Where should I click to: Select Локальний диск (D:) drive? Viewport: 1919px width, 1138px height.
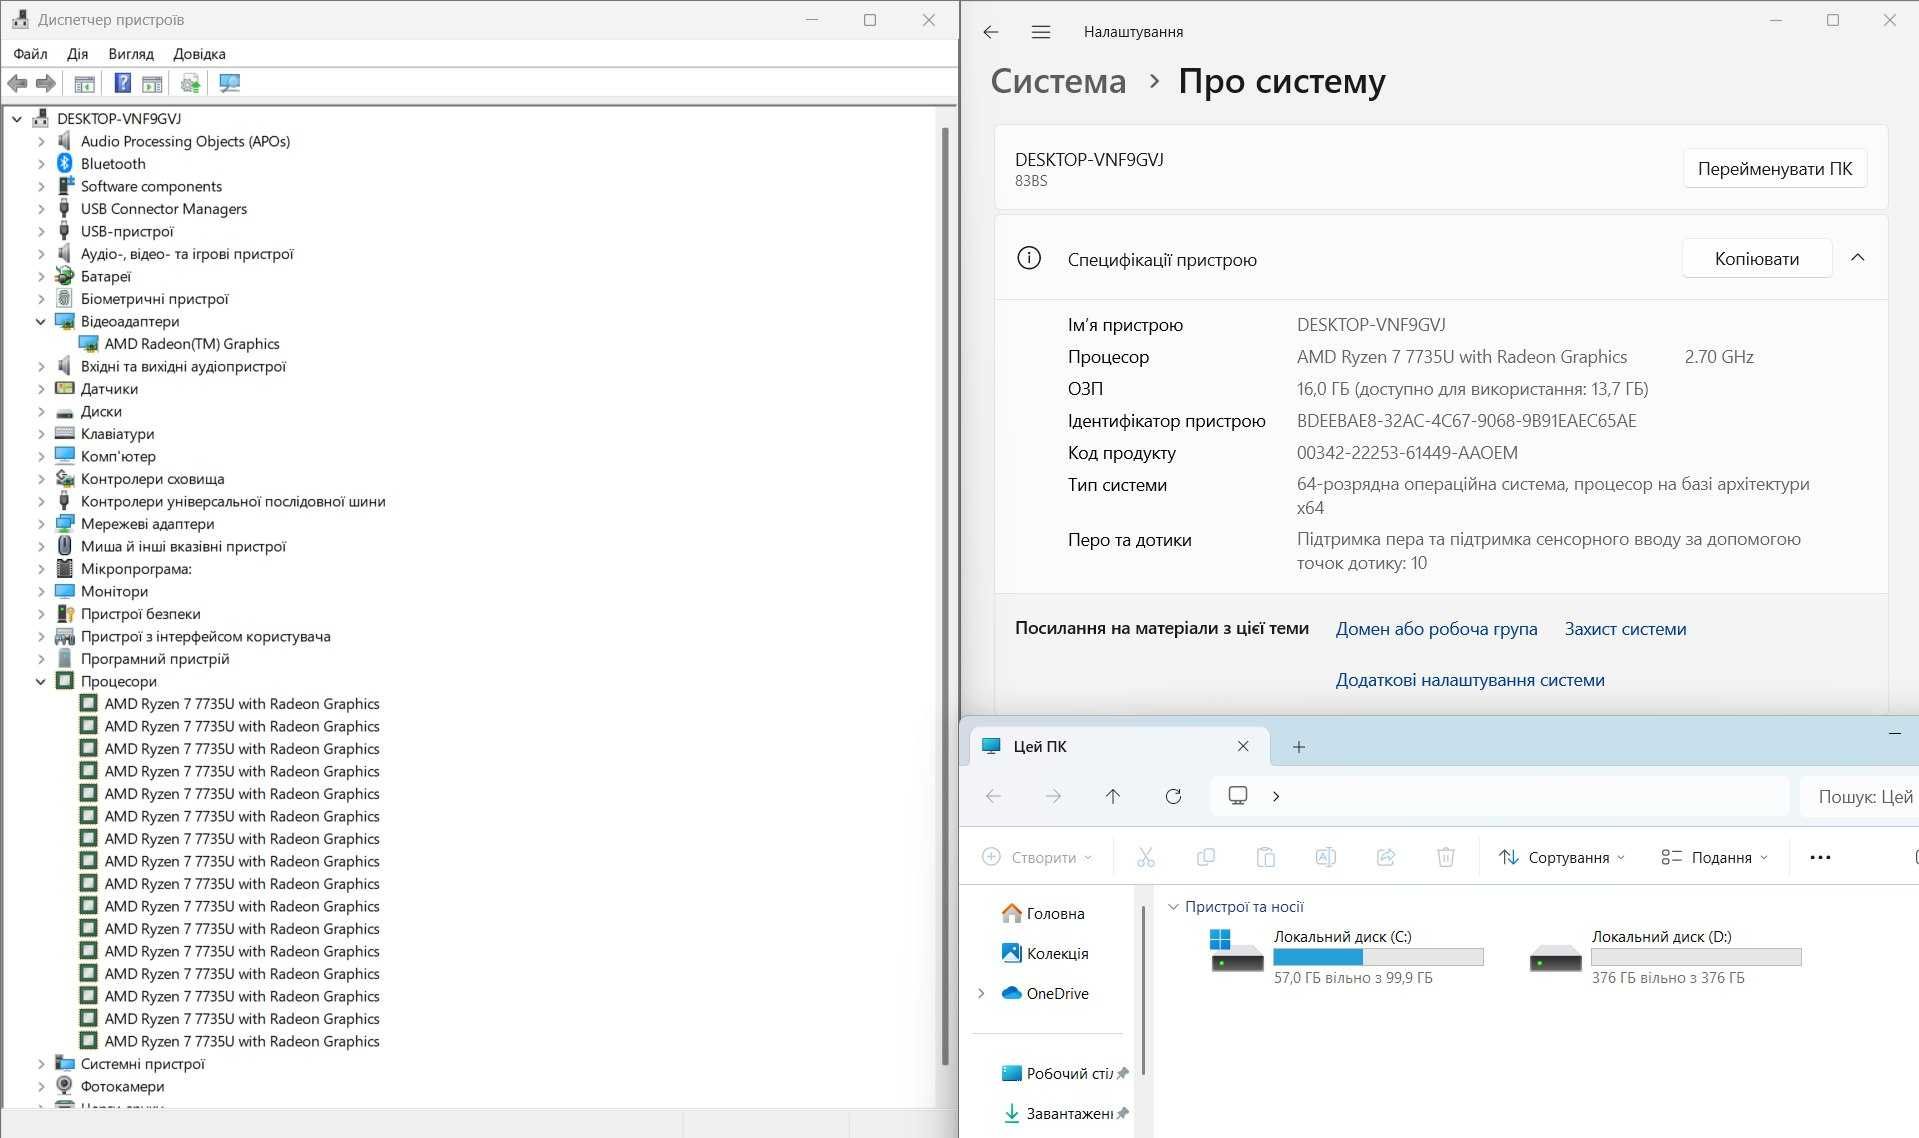[x=1666, y=957]
